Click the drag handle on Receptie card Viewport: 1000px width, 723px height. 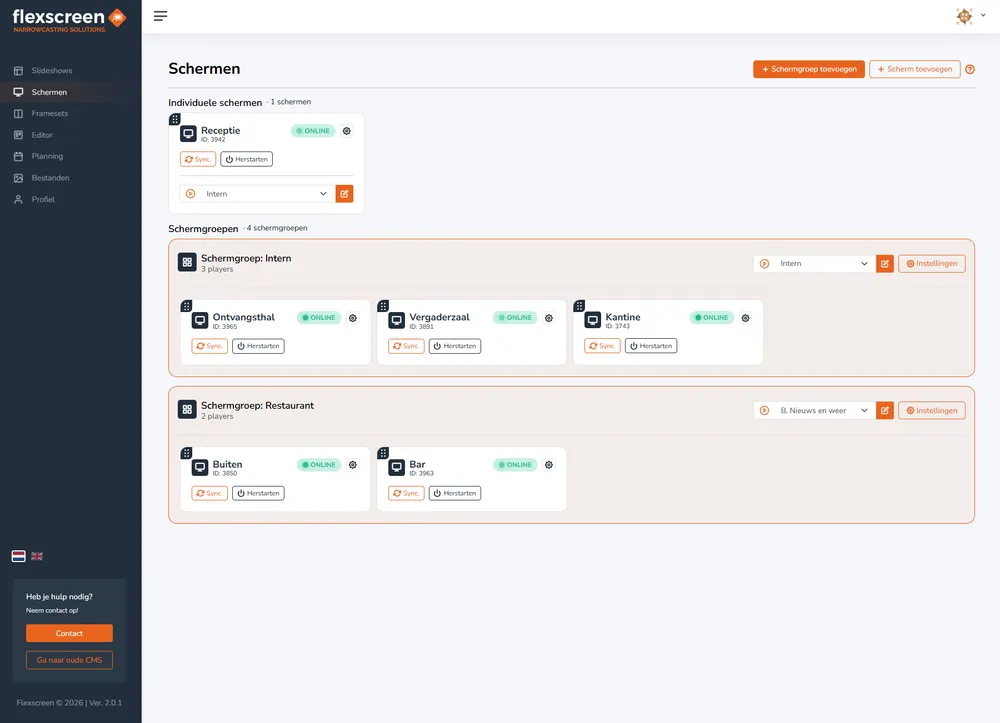[174, 119]
